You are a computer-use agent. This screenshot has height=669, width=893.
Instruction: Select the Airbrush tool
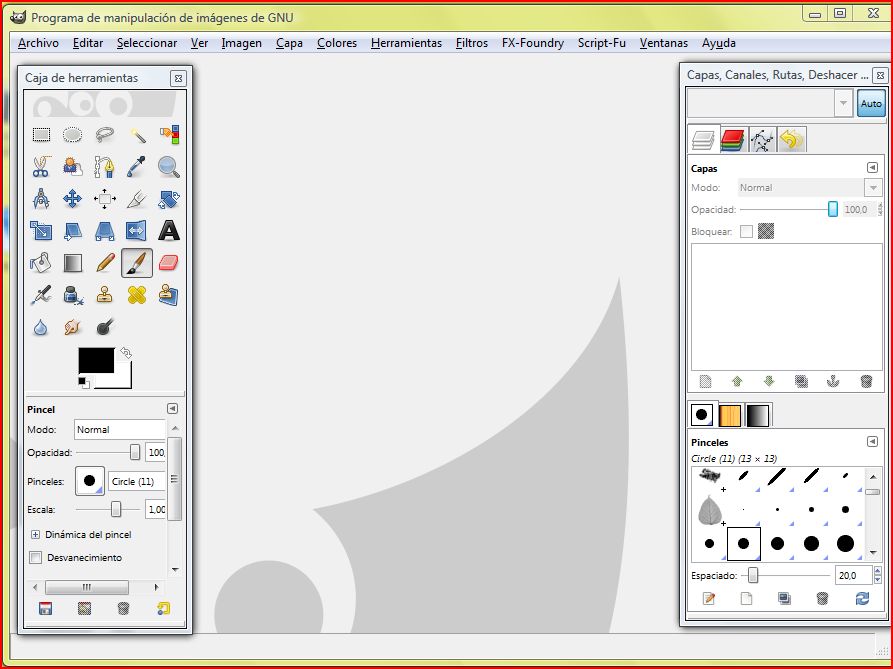[x=41, y=295]
